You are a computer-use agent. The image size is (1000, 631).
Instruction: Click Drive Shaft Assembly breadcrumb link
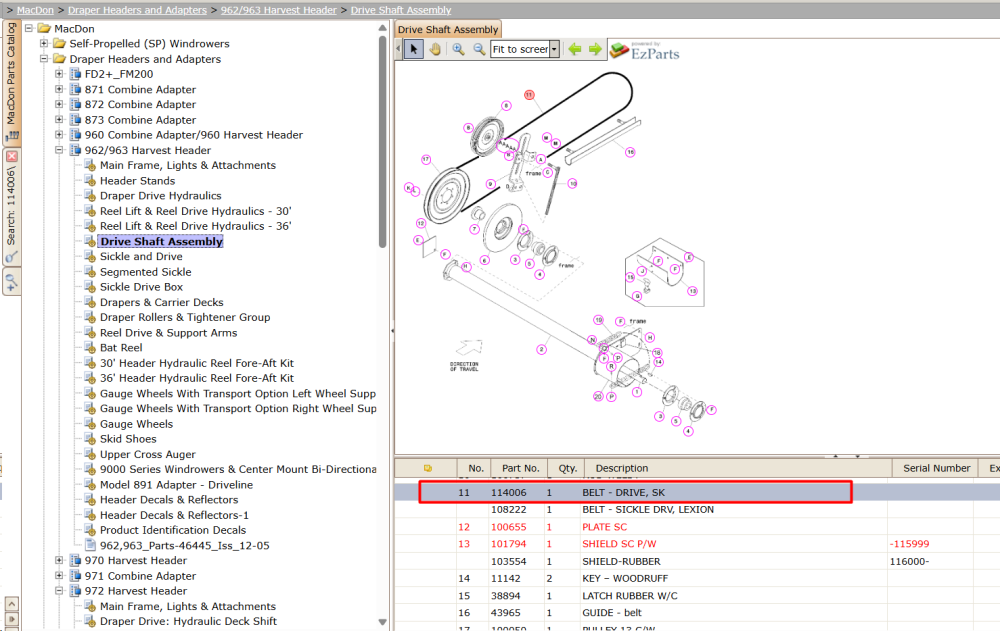pyautogui.click(x=401, y=10)
